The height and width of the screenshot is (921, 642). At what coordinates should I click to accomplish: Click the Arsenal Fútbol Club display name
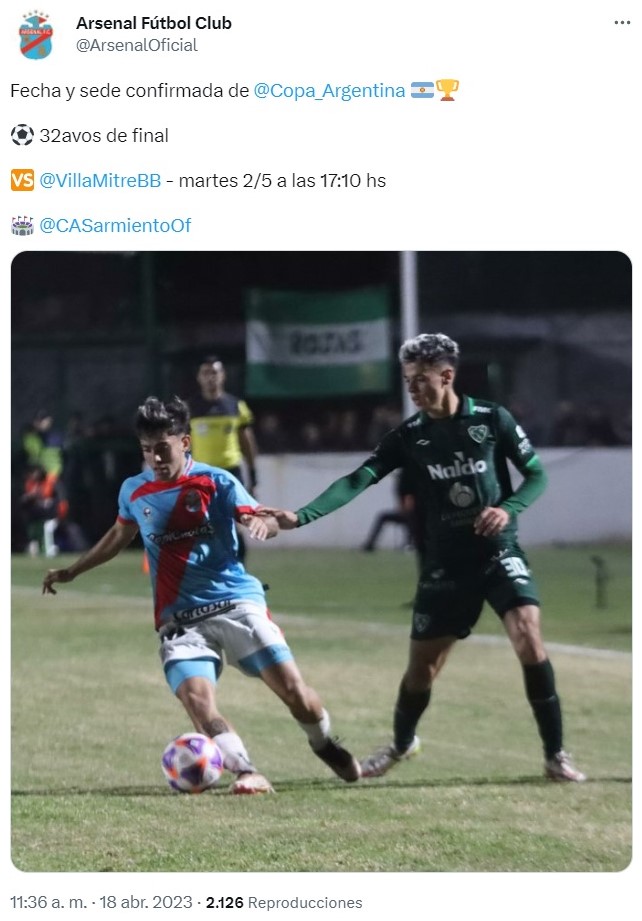154,23
